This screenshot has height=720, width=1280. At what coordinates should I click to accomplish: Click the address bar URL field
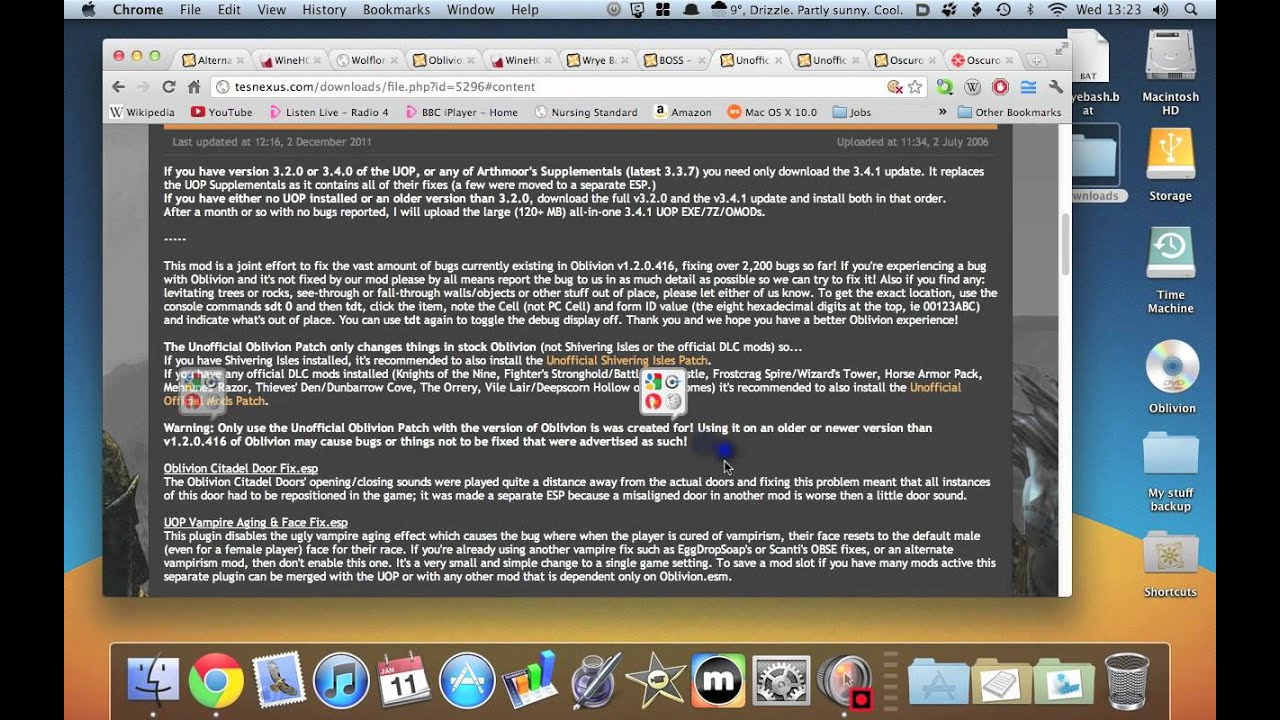(550, 87)
